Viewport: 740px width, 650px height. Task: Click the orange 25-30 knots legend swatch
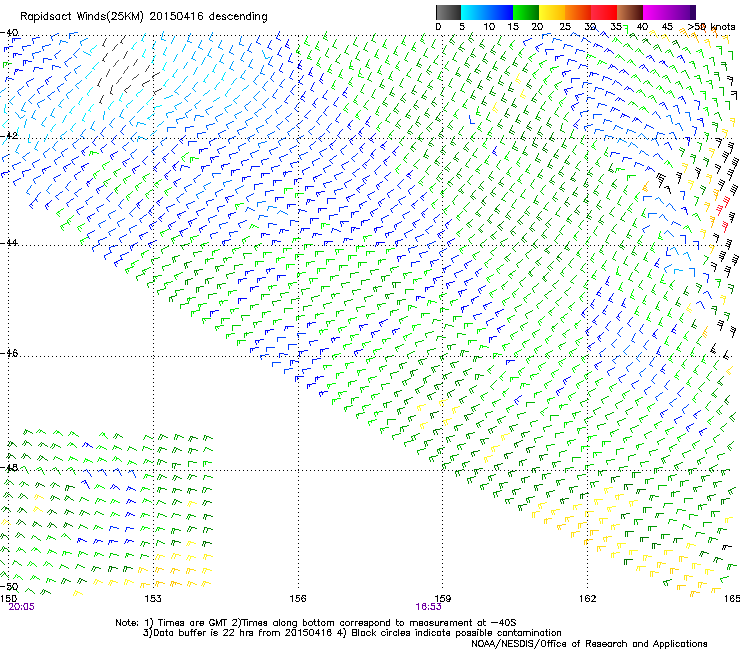coord(578,12)
